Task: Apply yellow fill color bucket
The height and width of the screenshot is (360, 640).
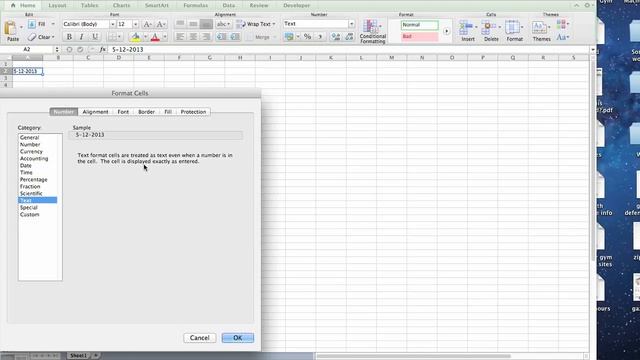Action: (x=136, y=37)
